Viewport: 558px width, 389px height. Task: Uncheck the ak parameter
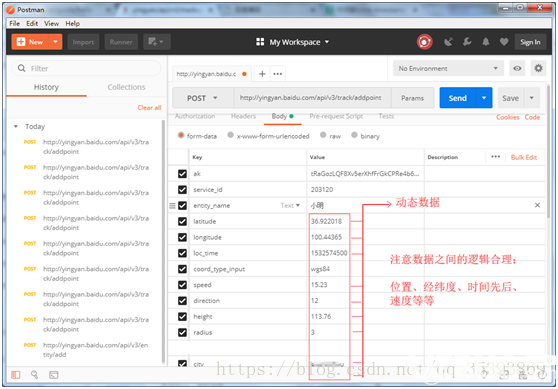(182, 174)
